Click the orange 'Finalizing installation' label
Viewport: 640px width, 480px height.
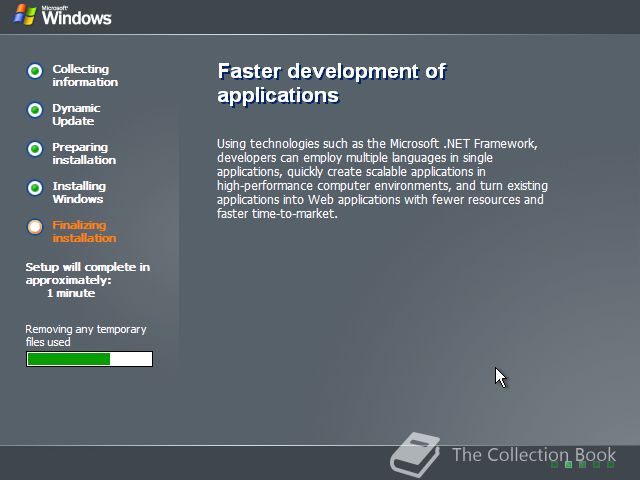coord(84,231)
